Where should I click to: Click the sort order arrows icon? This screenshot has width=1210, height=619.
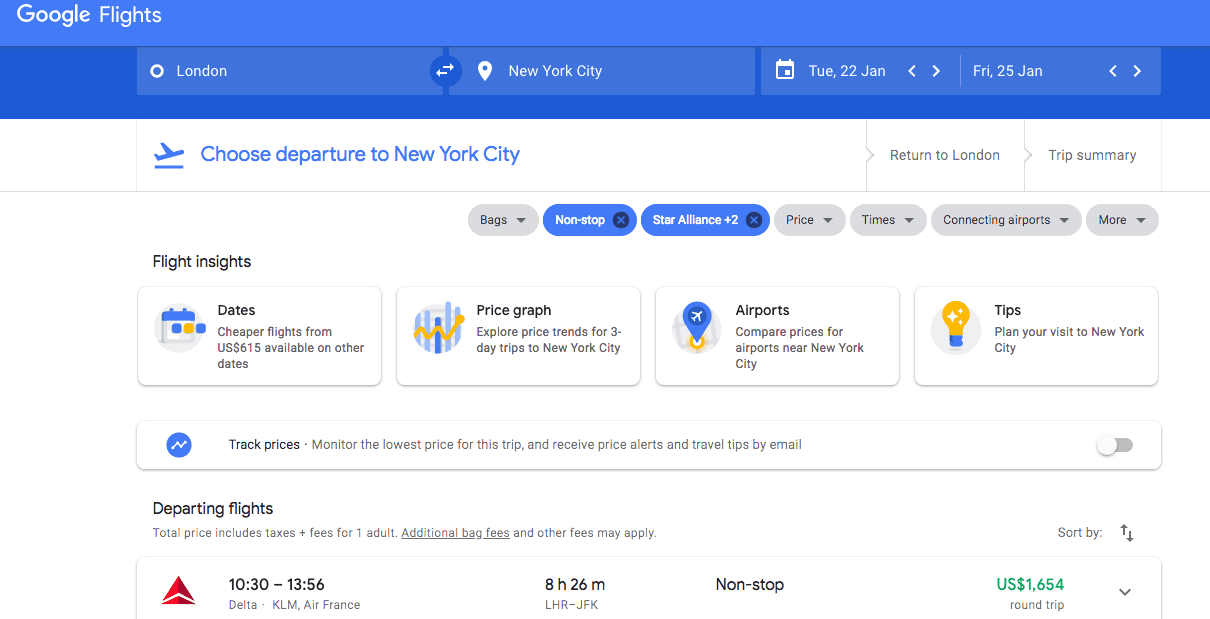[x=1127, y=533]
